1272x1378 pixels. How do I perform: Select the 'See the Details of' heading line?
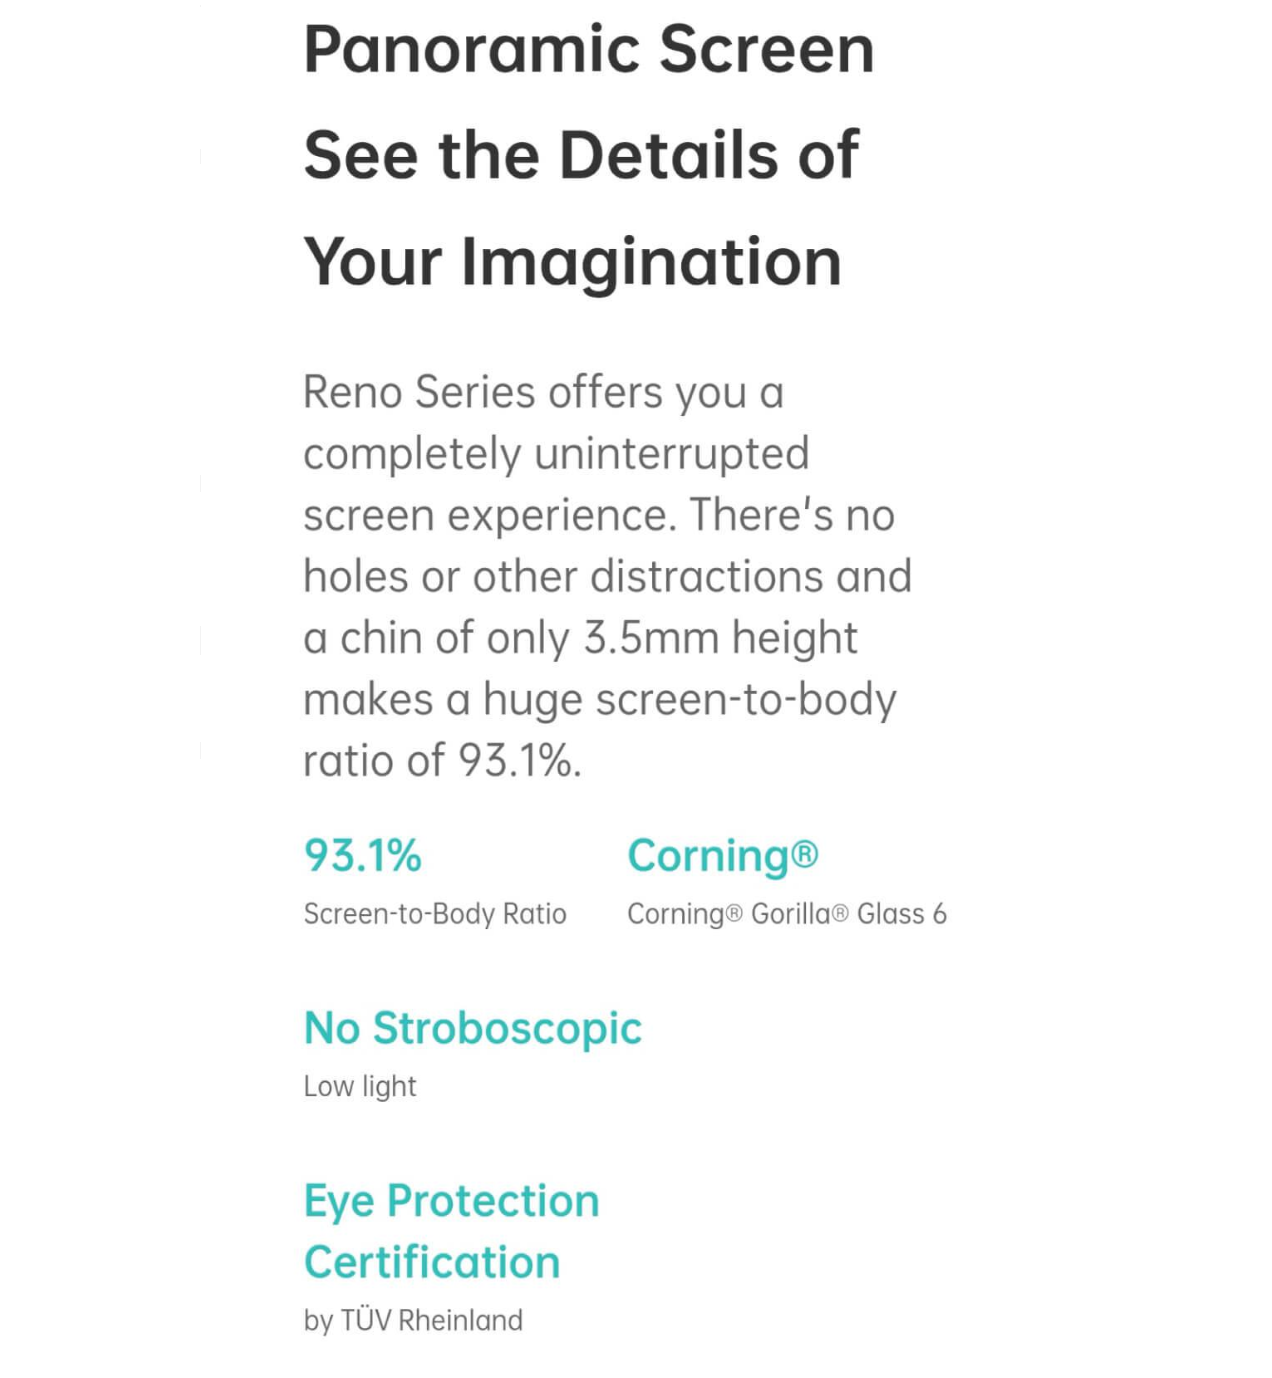pos(581,155)
